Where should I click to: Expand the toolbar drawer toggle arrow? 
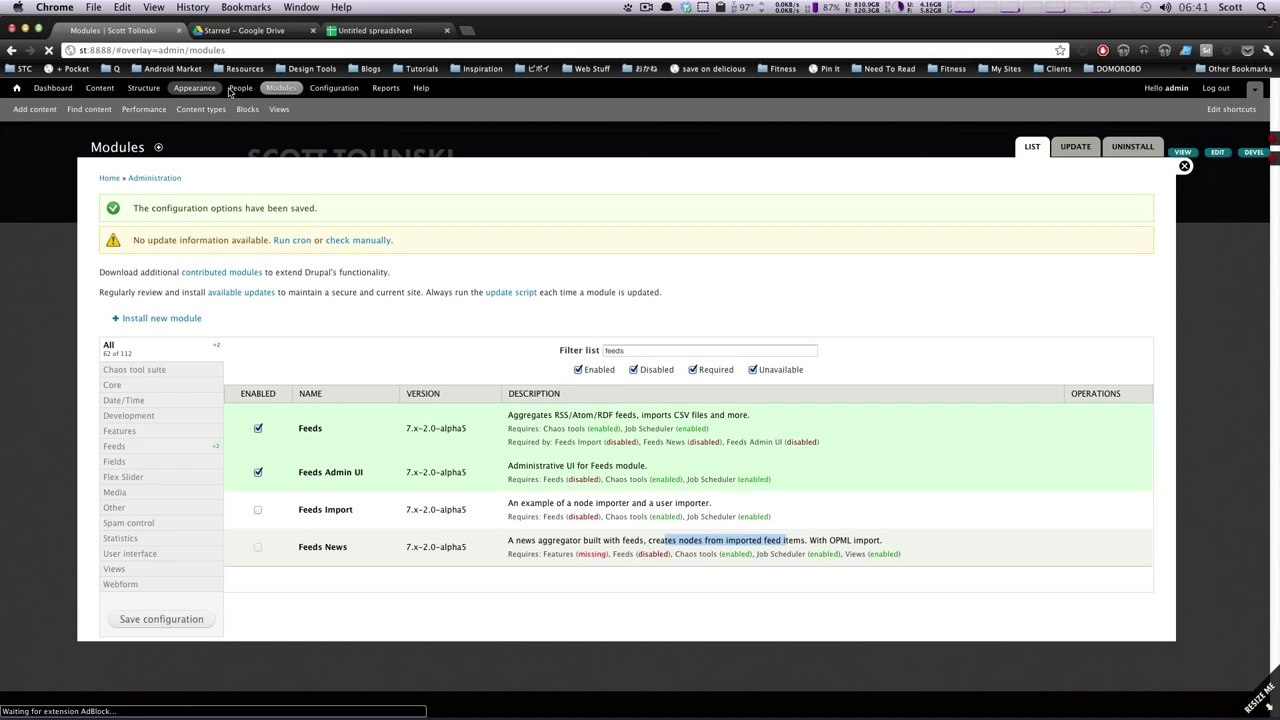tap(1254, 89)
